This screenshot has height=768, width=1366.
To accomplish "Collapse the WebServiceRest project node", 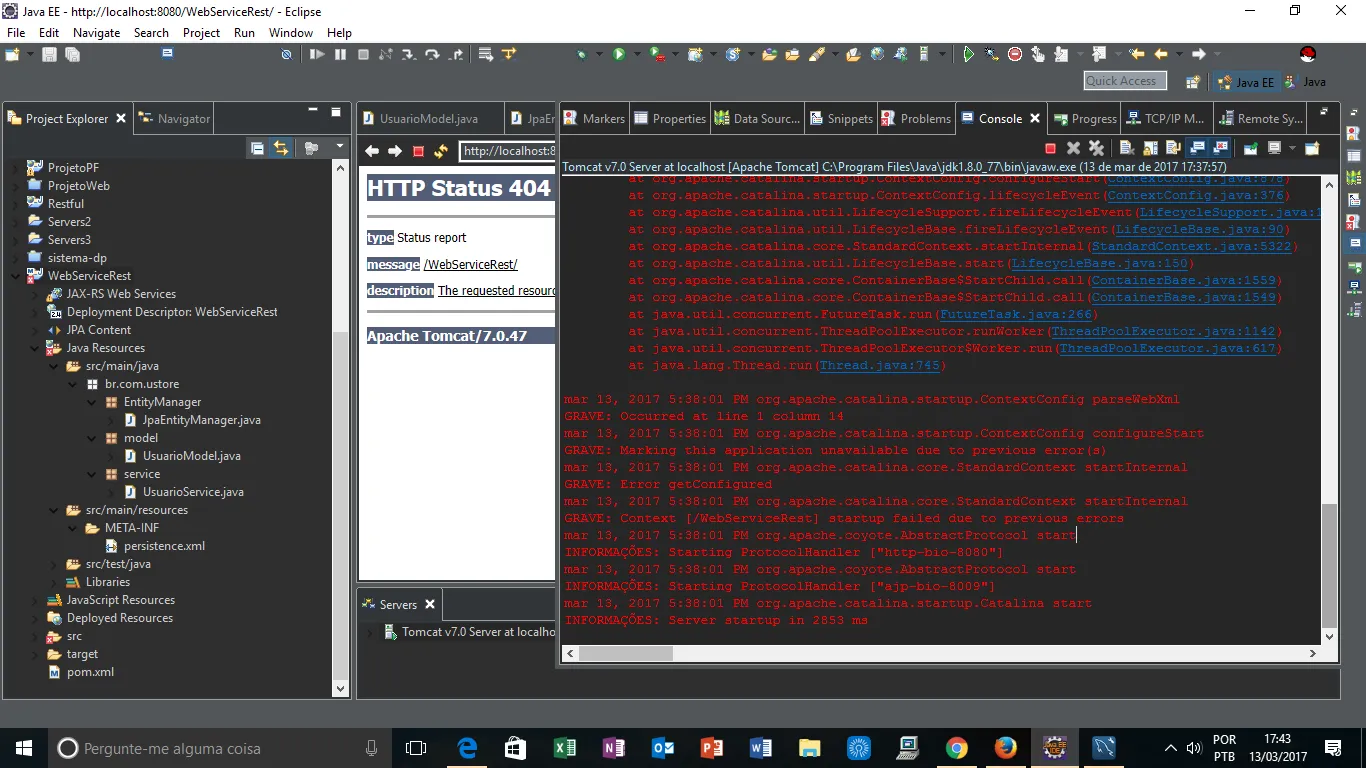I will coord(15,276).
